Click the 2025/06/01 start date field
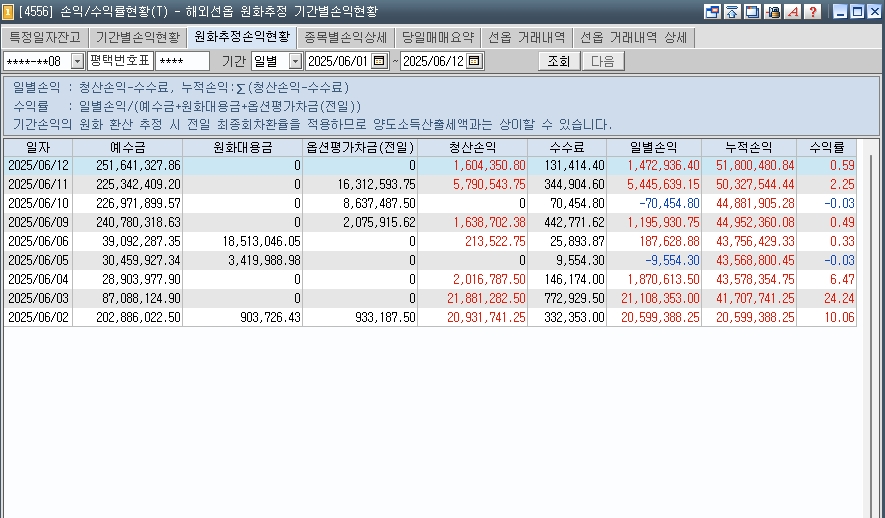The image size is (885, 518). pyautogui.click(x=338, y=61)
